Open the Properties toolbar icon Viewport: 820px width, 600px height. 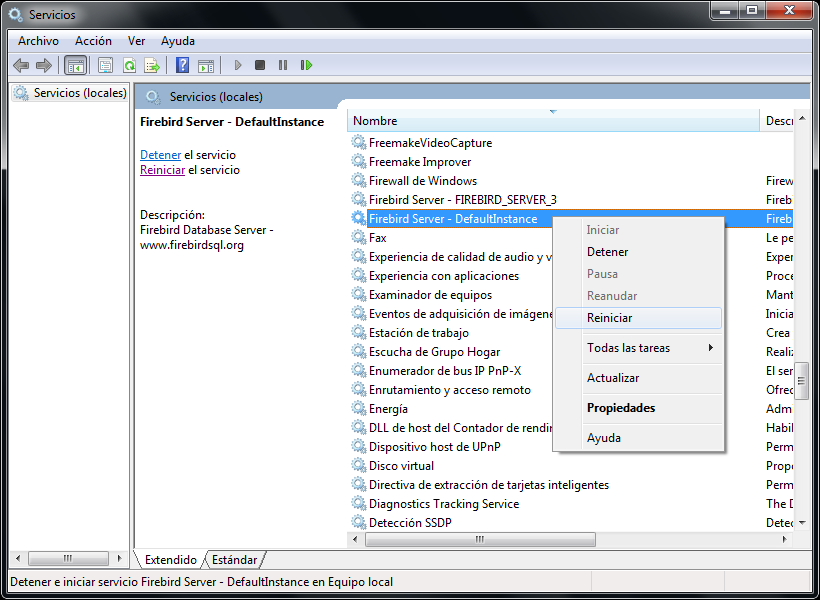tap(105, 65)
